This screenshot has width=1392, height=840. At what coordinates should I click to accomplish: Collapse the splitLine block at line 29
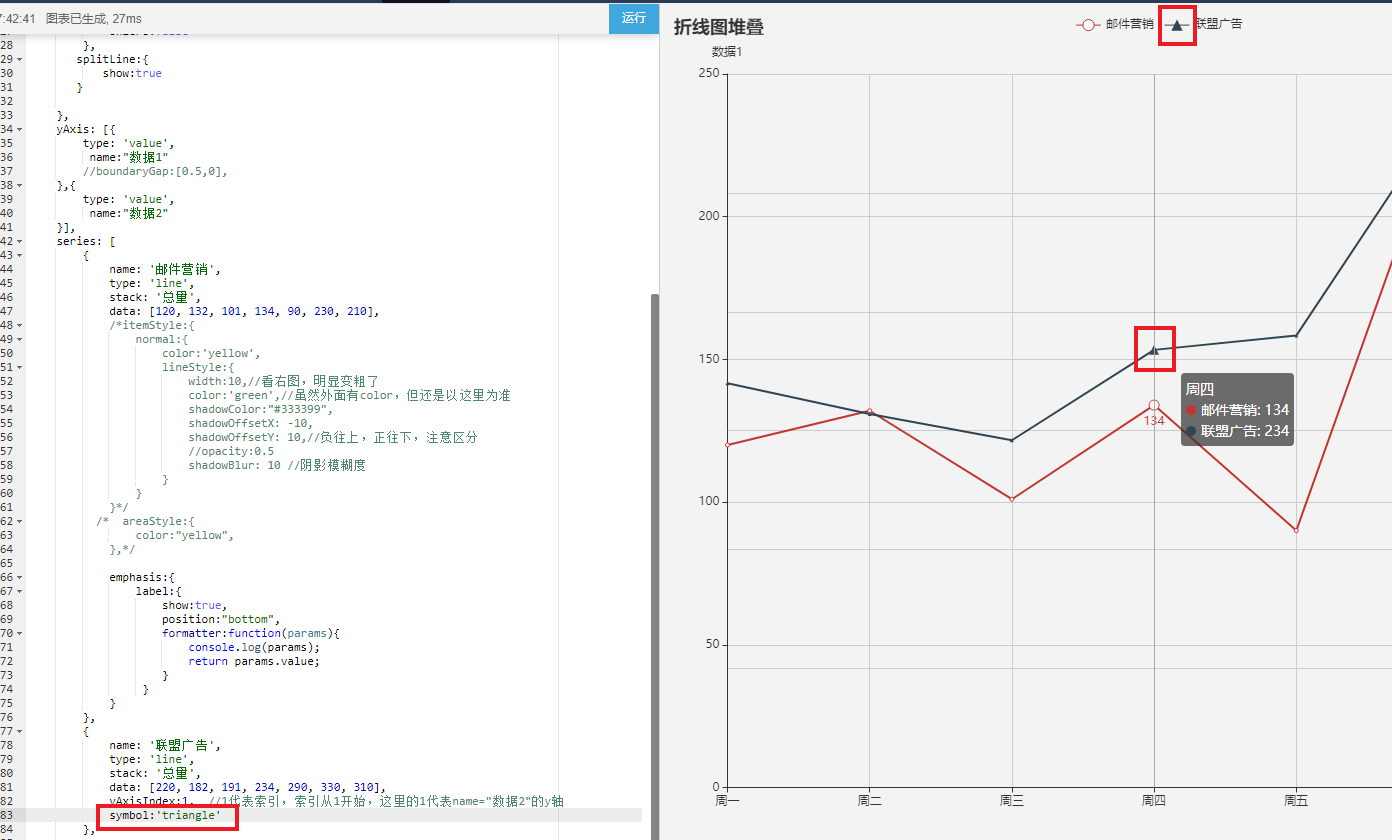[19, 59]
